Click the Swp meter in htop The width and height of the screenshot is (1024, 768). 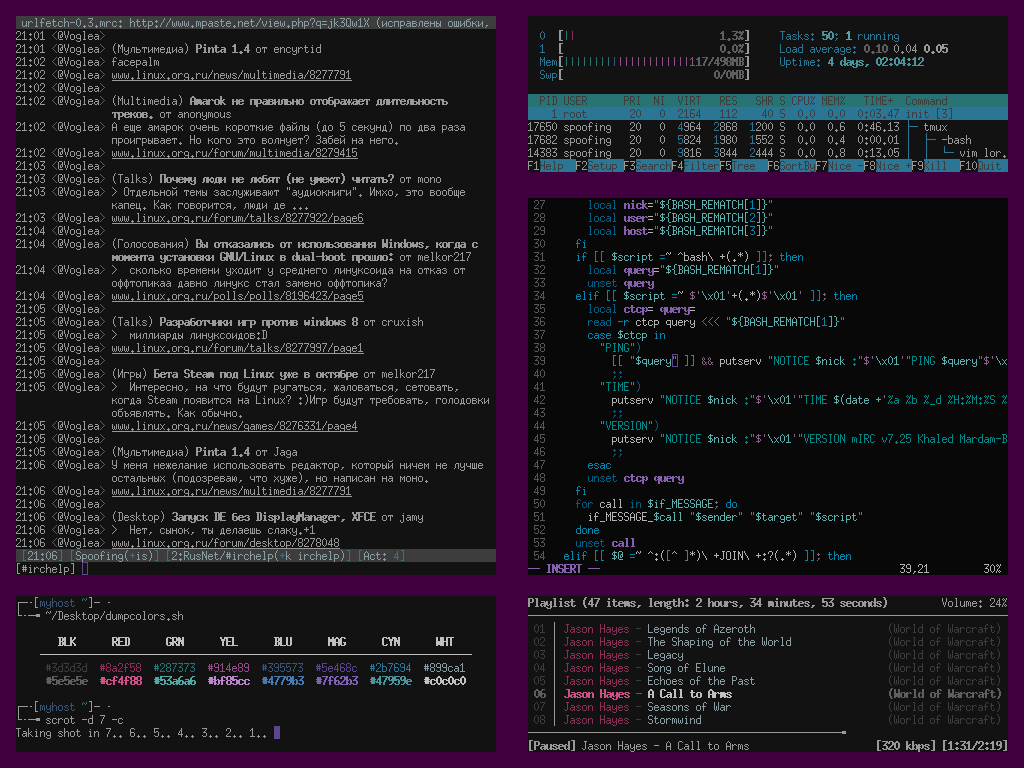(x=645, y=75)
